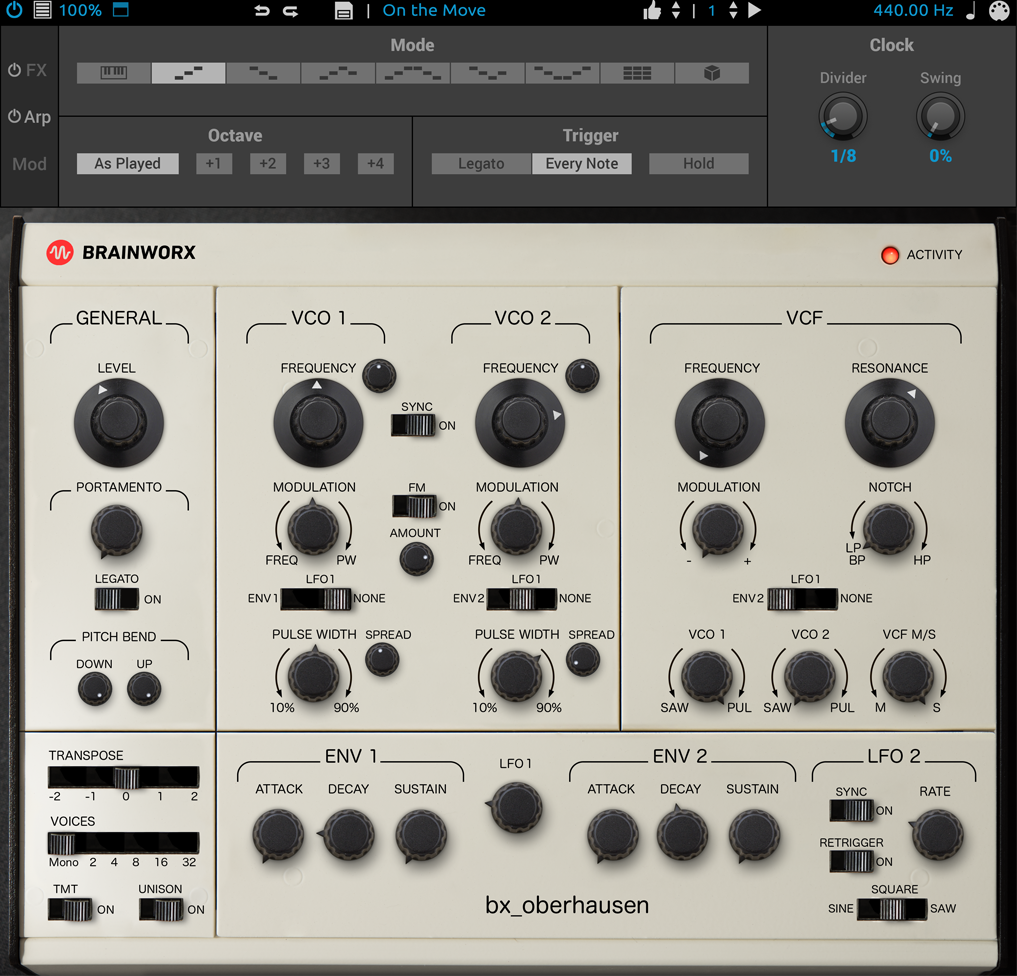Select the +2 octave button

(267, 163)
